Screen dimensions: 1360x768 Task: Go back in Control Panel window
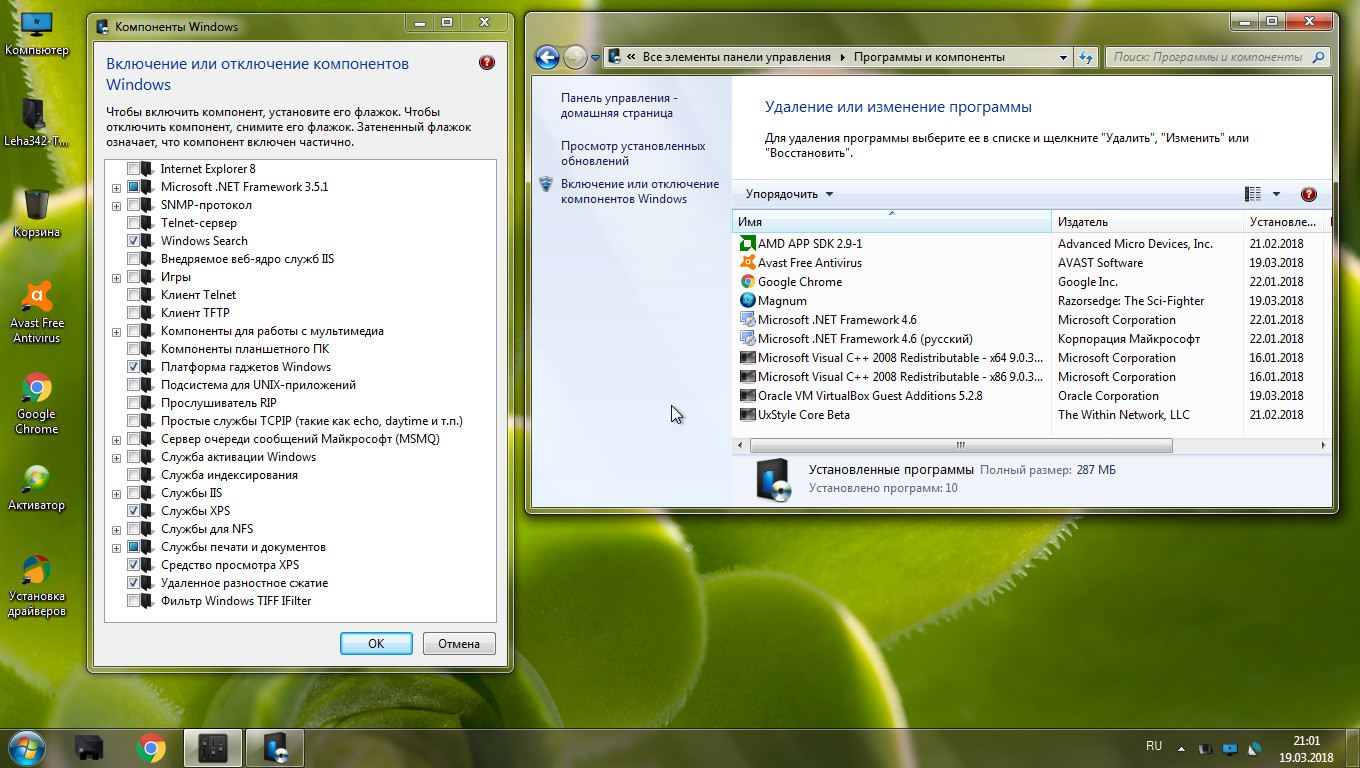(547, 57)
